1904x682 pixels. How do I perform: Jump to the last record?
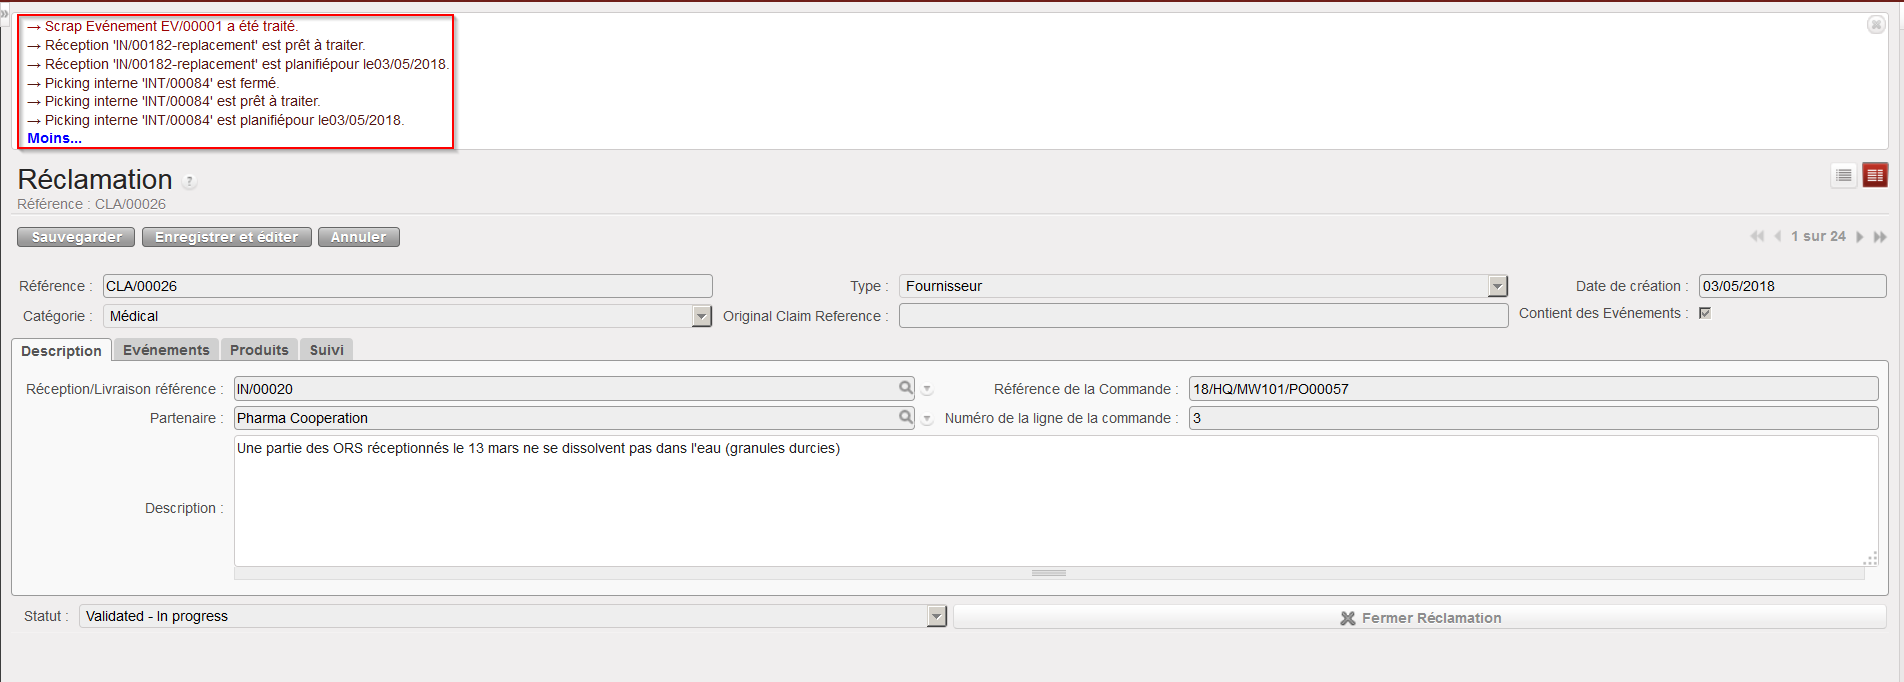[1880, 237]
